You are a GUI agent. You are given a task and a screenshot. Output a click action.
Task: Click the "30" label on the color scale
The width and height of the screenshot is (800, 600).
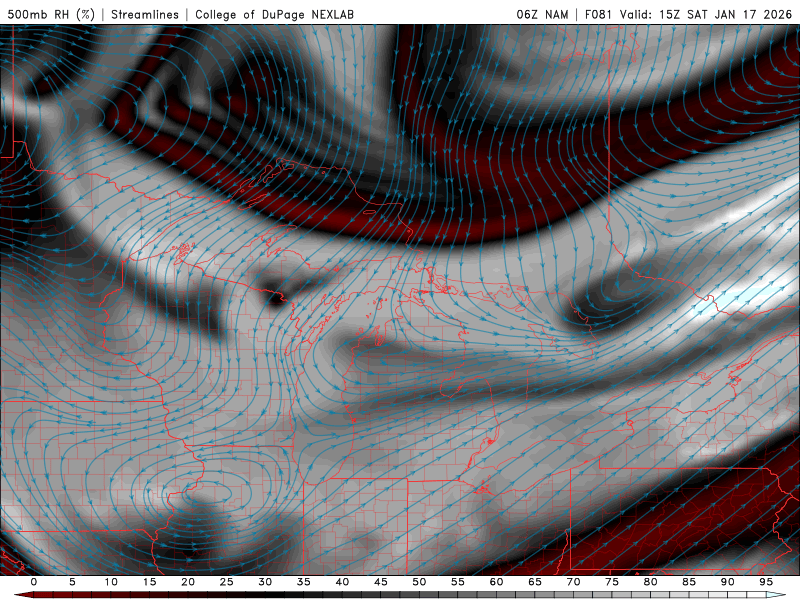tap(265, 582)
